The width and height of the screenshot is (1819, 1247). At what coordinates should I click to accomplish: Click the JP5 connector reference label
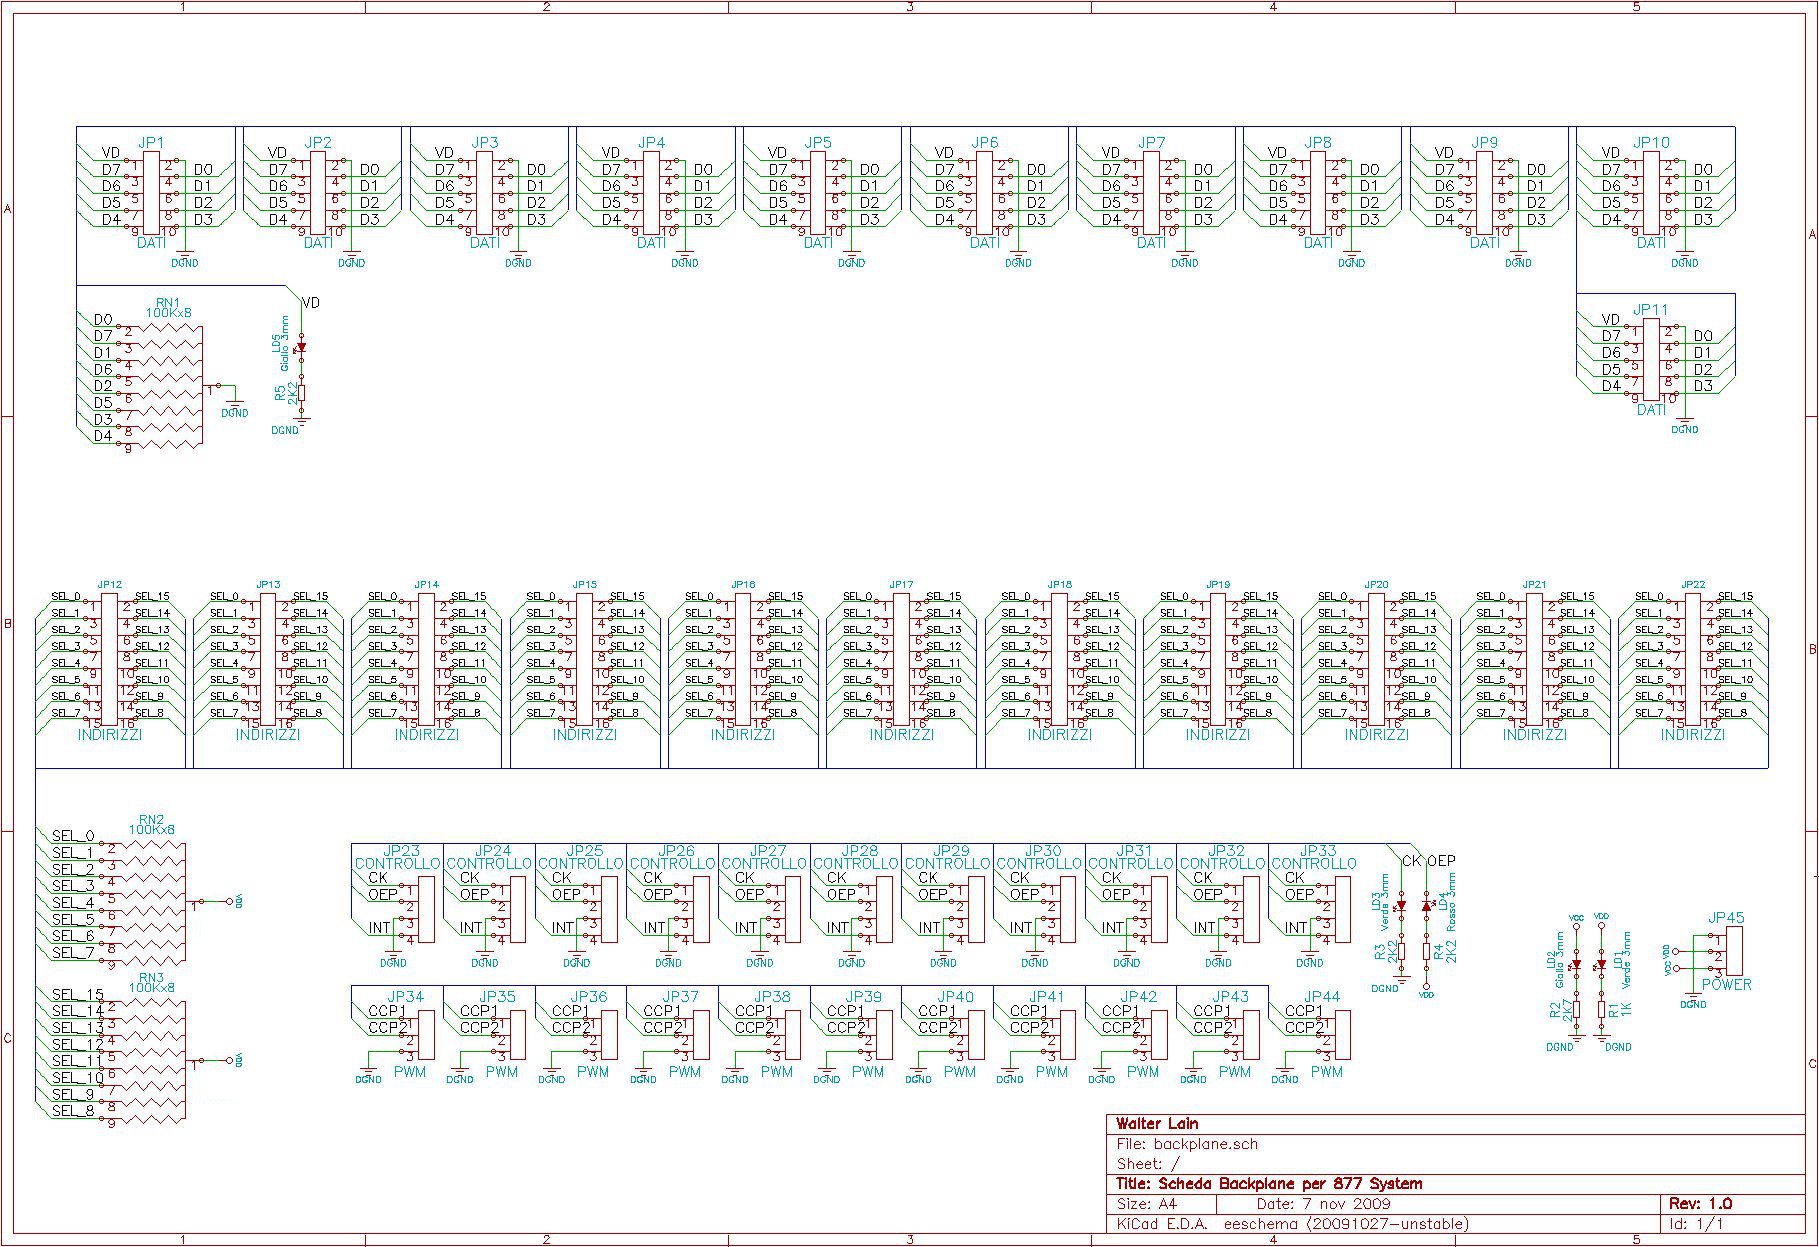click(x=818, y=143)
